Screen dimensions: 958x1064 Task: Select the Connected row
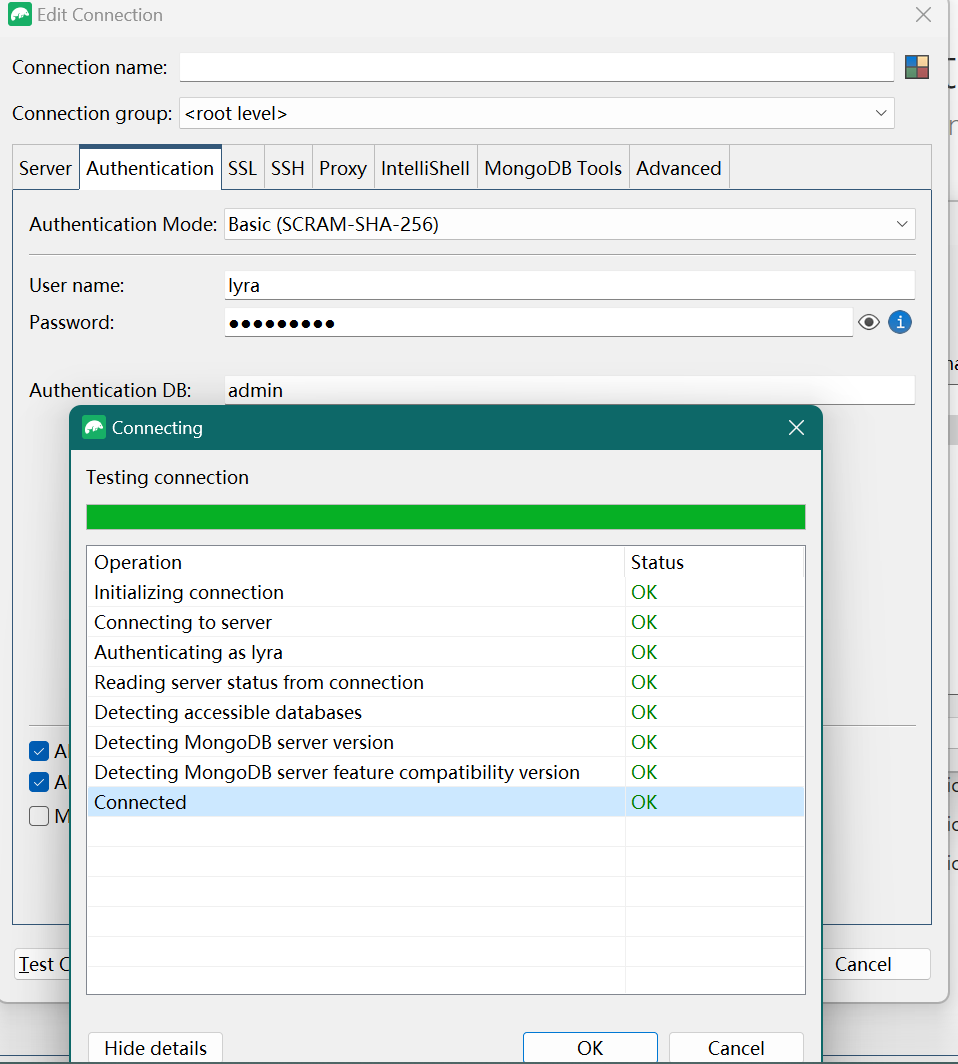(x=446, y=802)
